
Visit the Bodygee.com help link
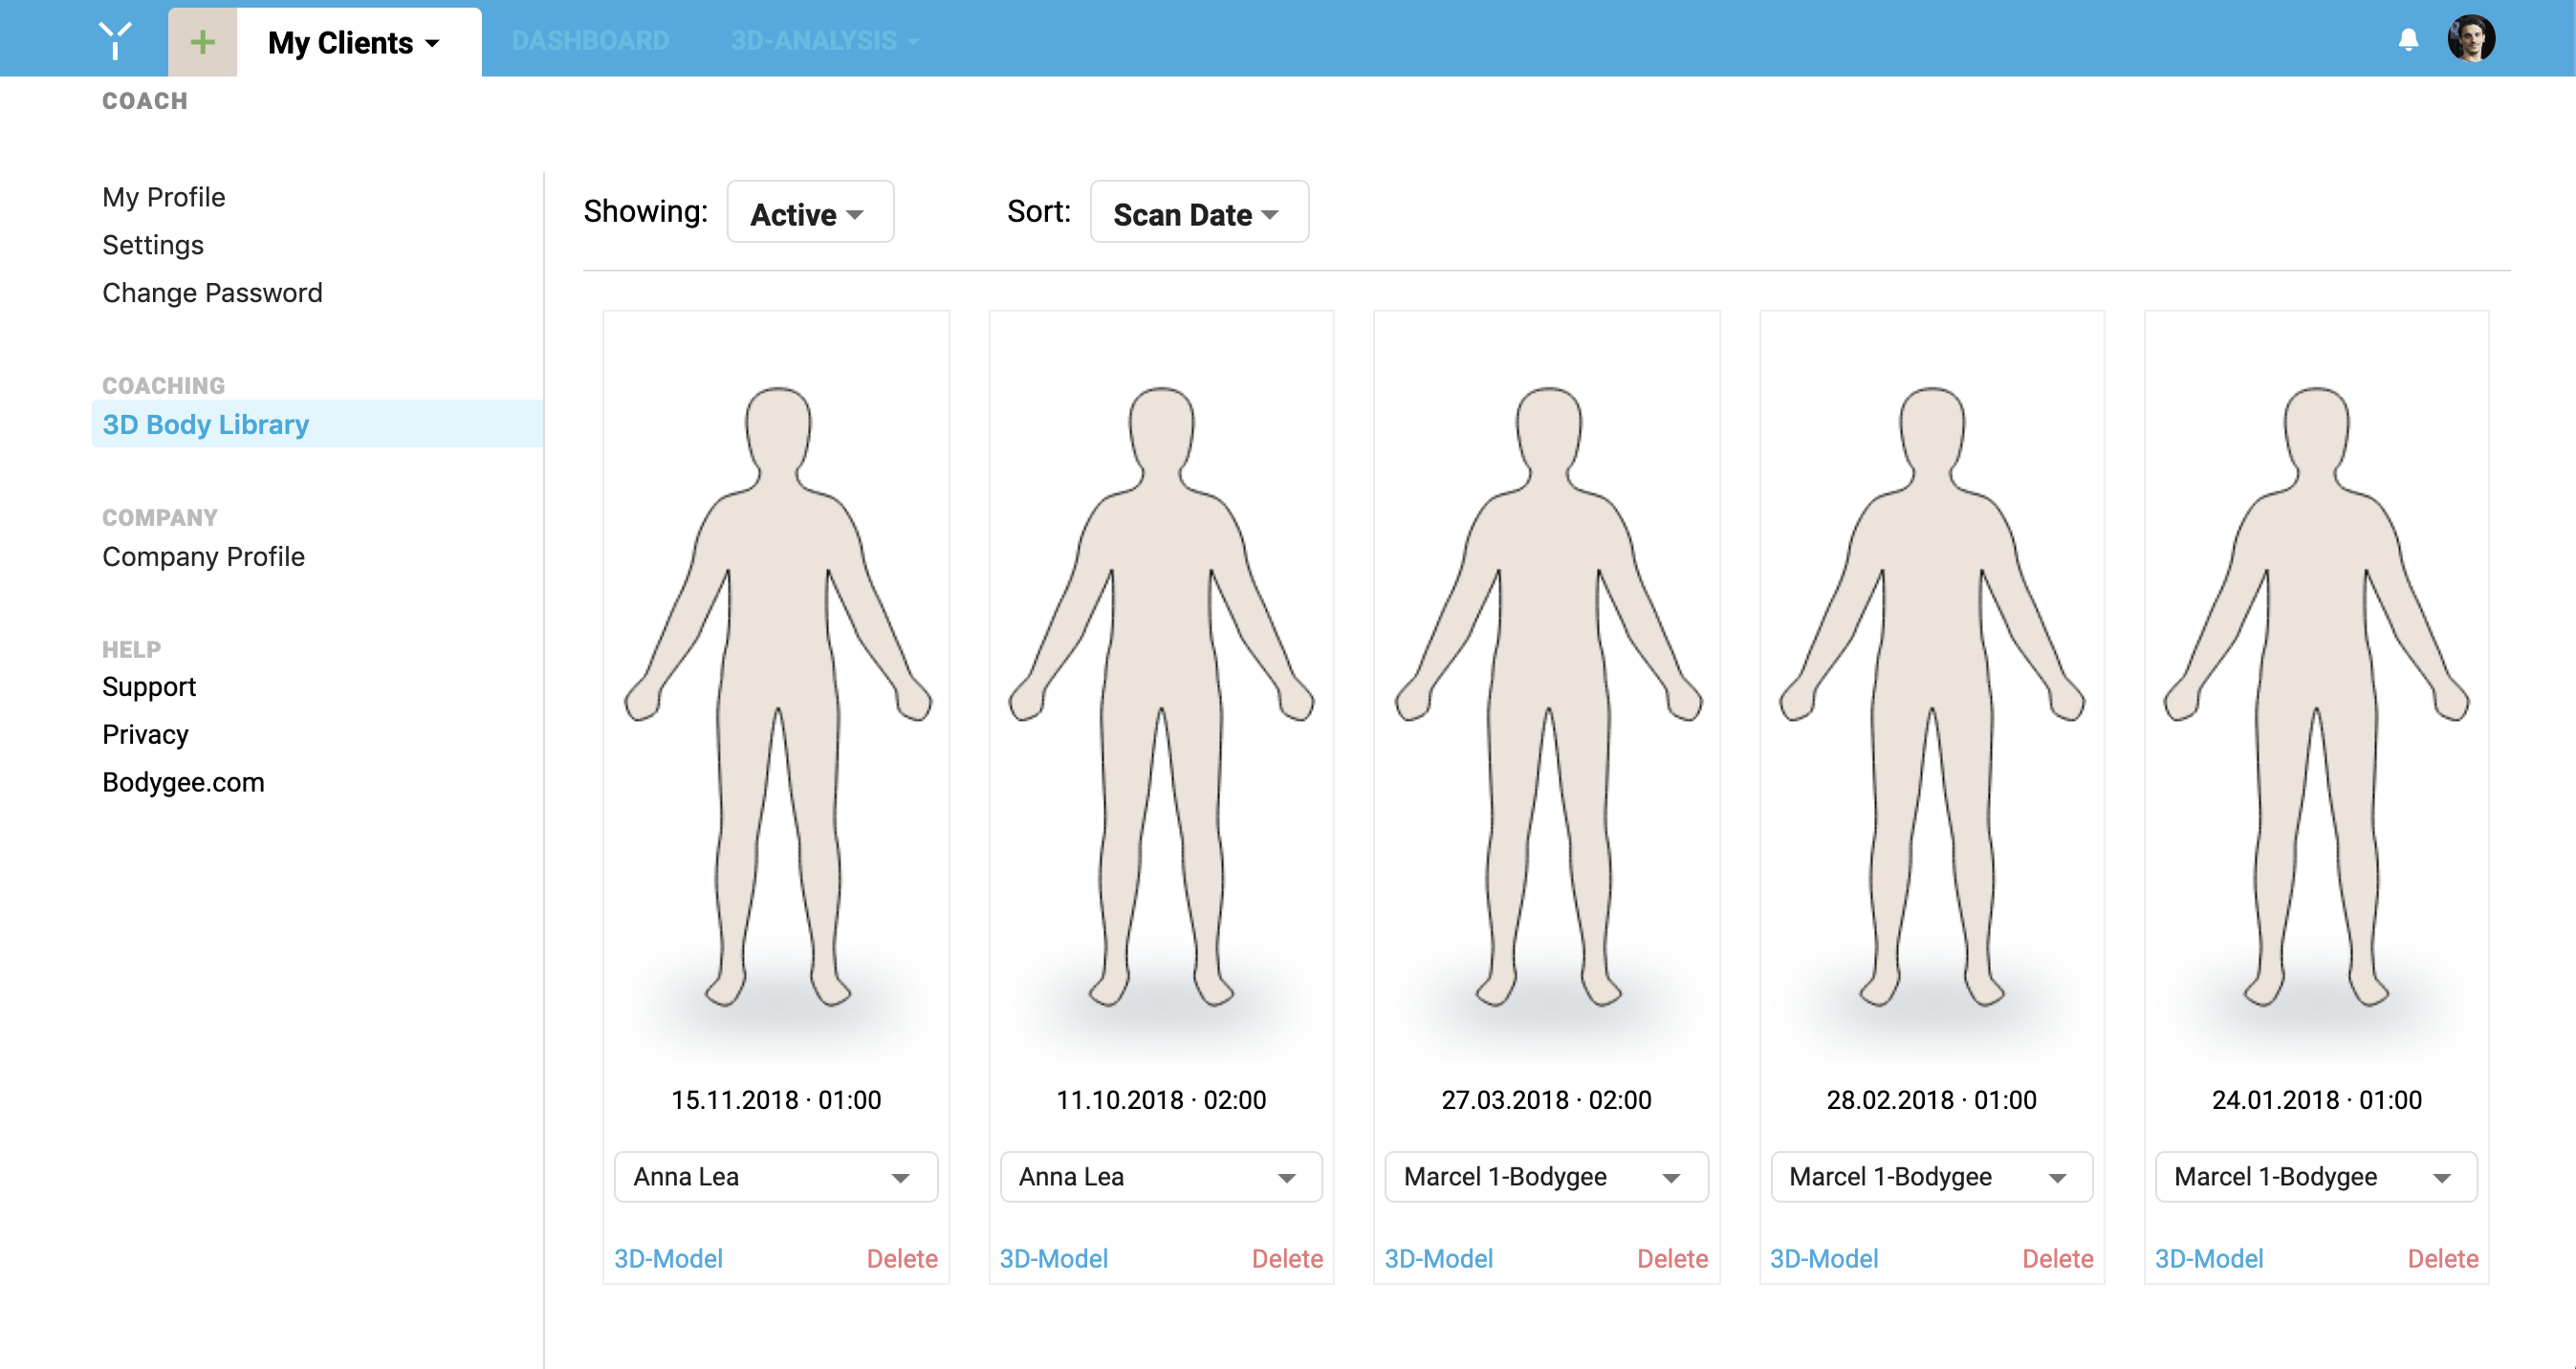183,782
